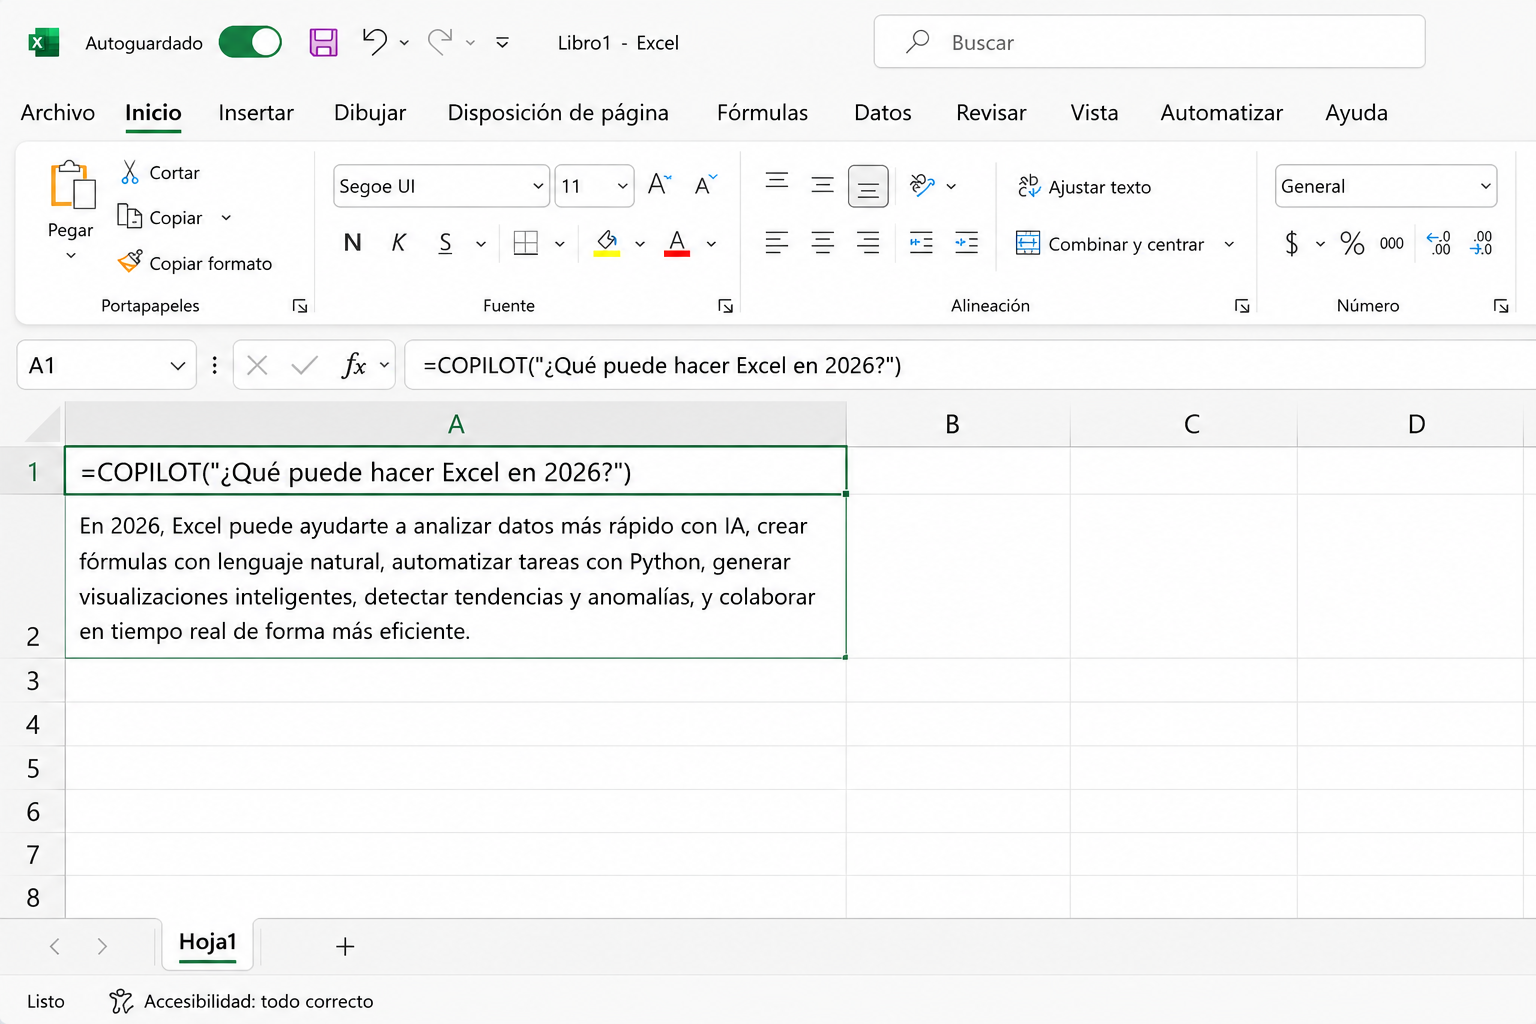Image resolution: width=1536 pixels, height=1024 pixels.
Task: Click the Cortar scissors icon
Action: (x=130, y=172)
